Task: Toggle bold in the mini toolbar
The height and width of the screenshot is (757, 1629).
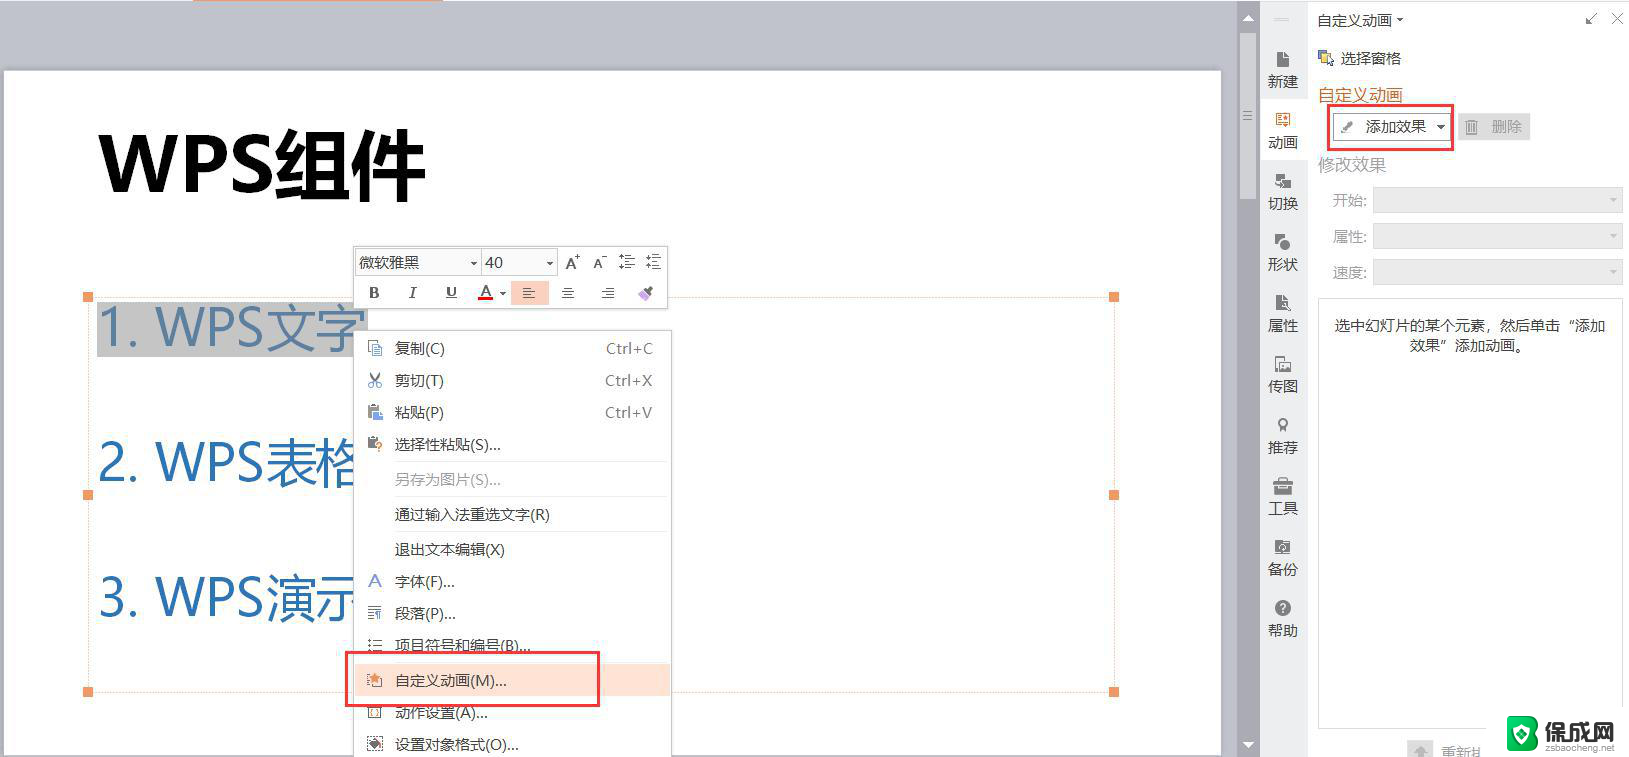Action: [374, 293]
